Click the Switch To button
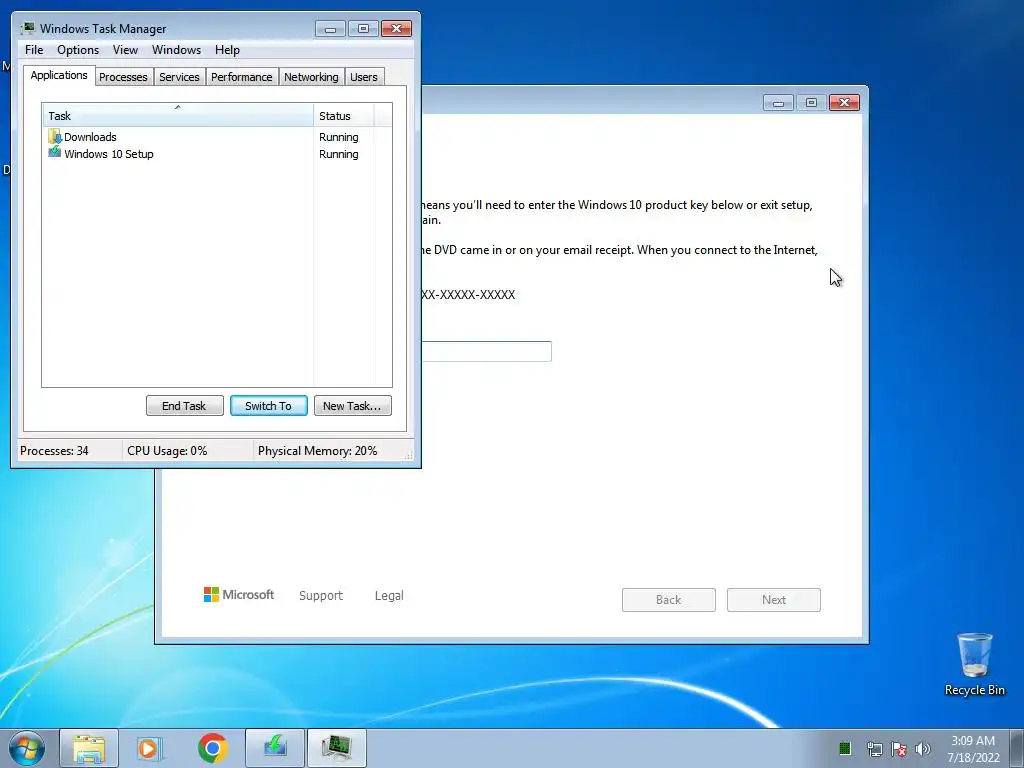 click(268, 406)
